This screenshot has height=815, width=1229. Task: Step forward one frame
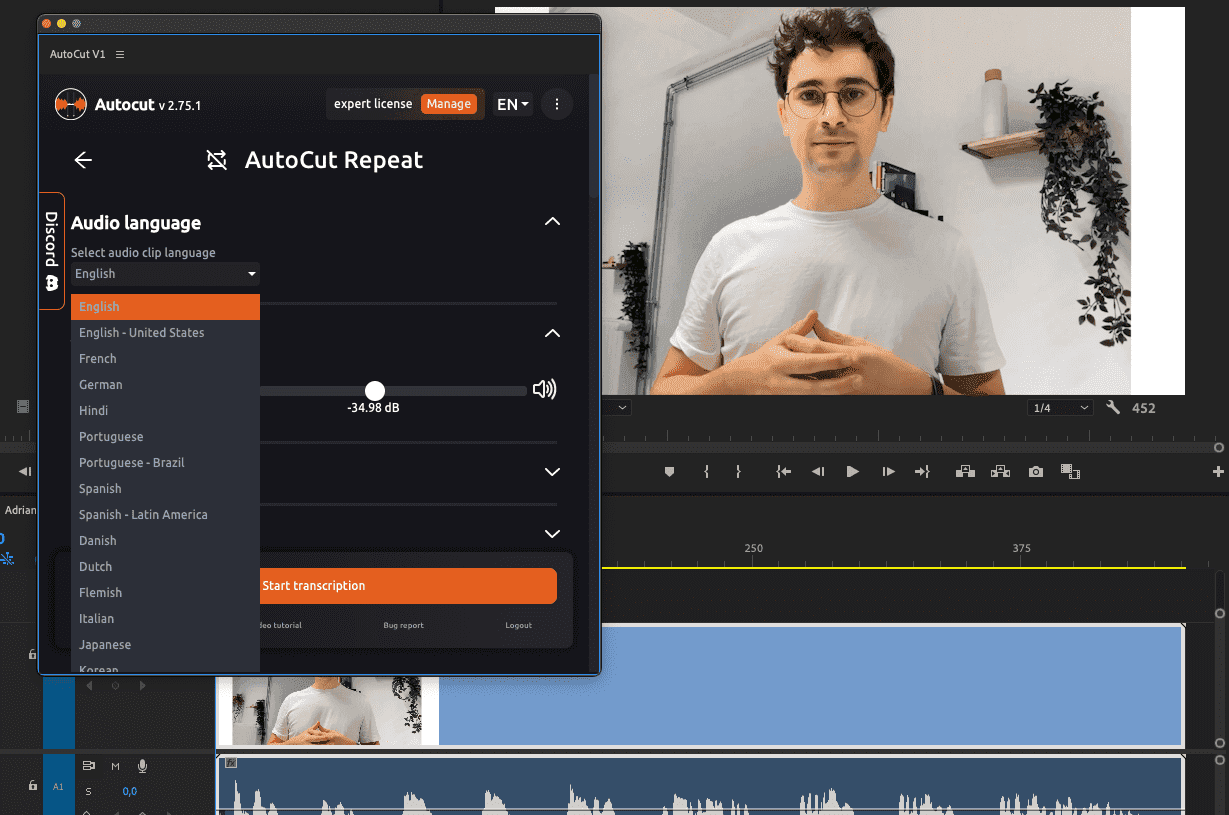[888, 472]
